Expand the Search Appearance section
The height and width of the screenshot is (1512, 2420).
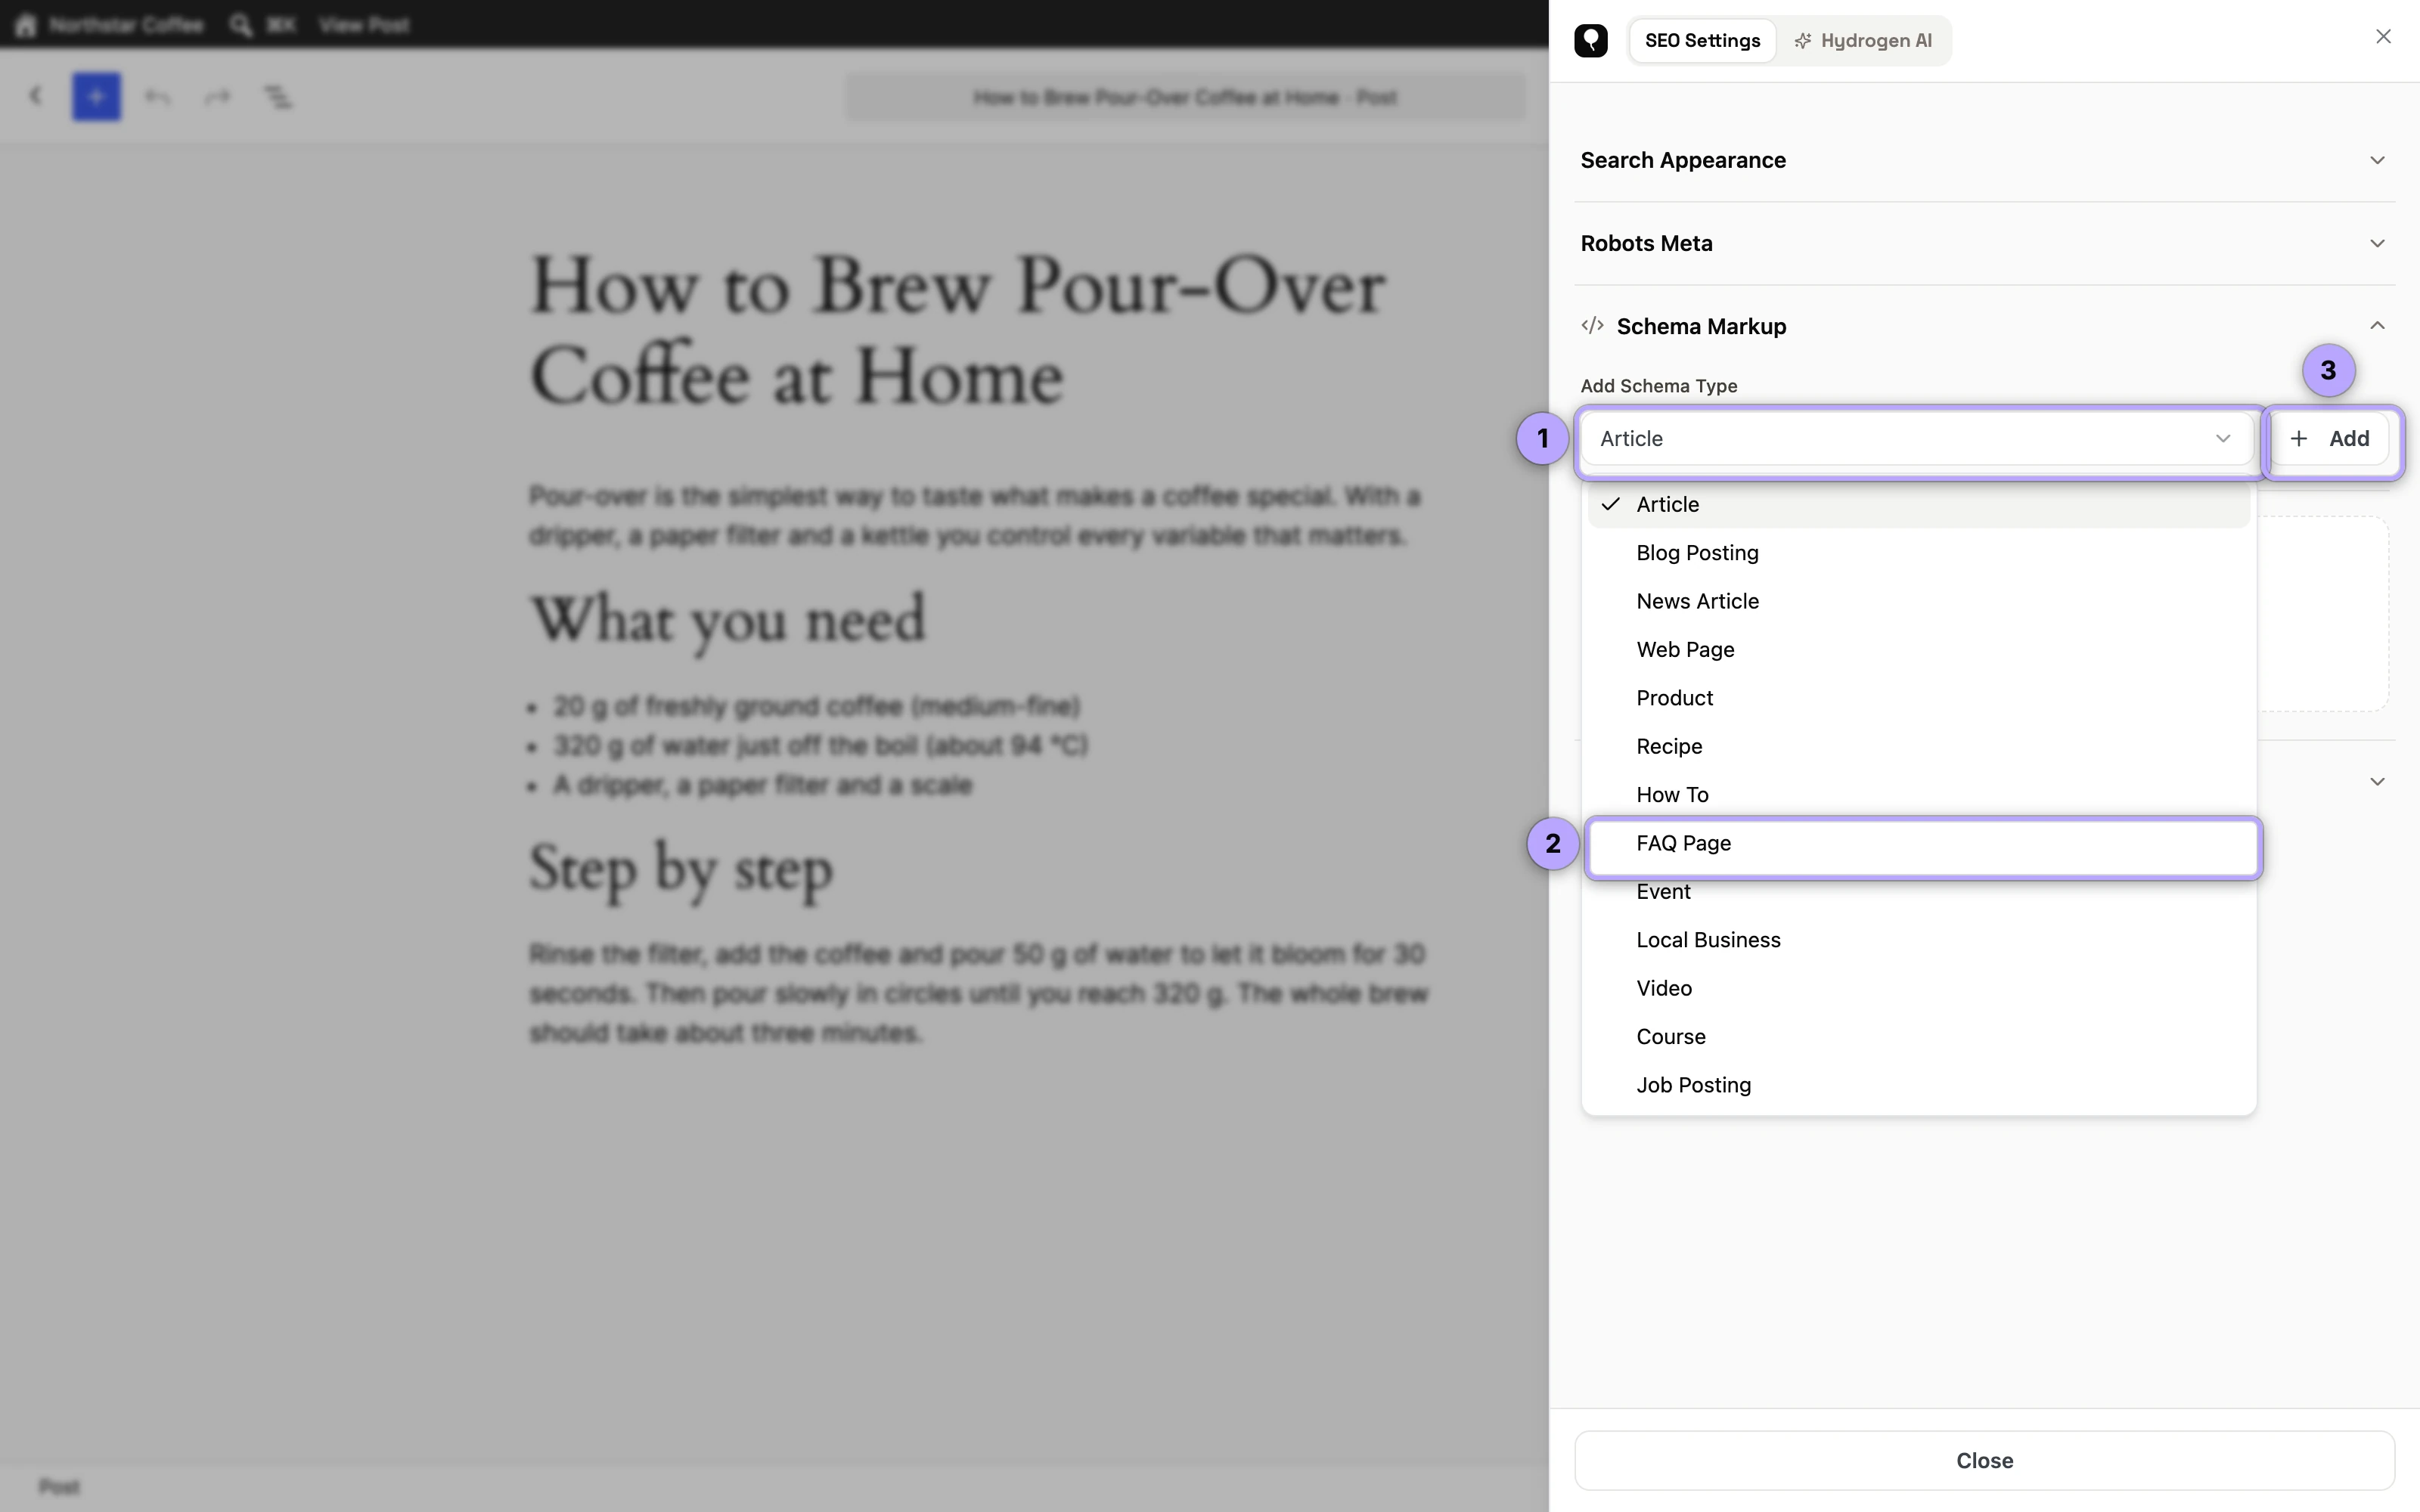pos(1984,160)
